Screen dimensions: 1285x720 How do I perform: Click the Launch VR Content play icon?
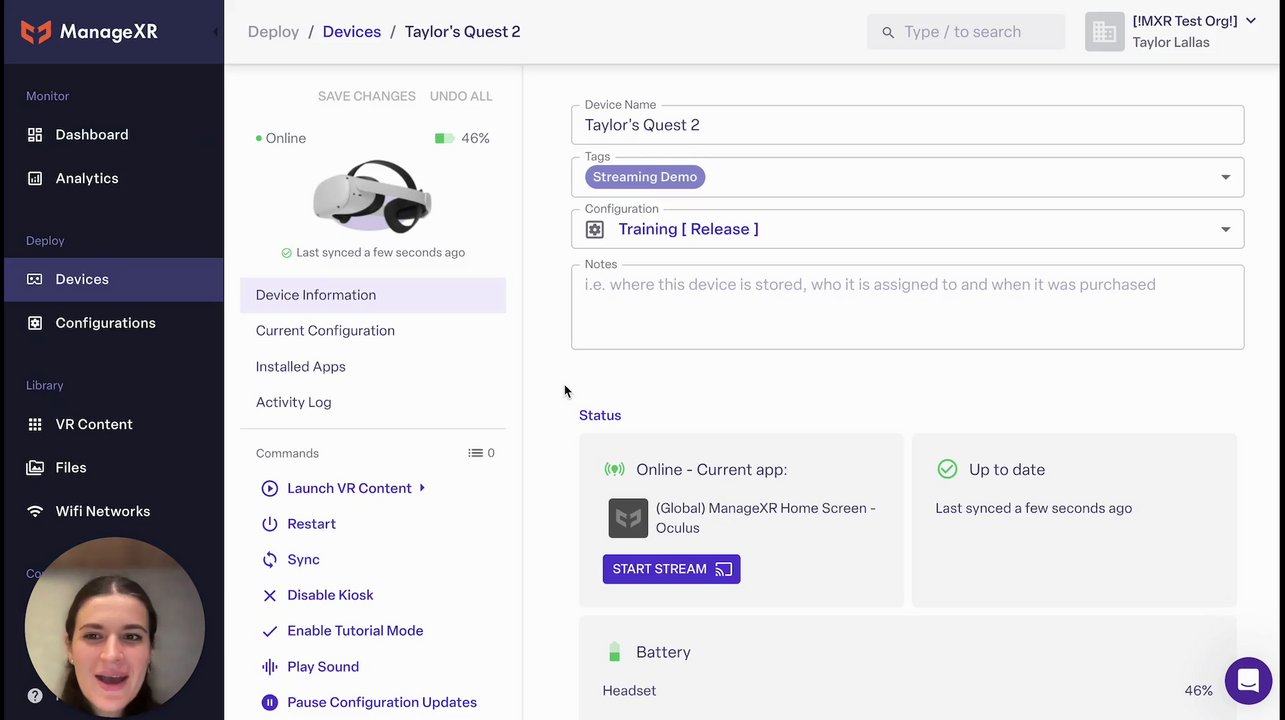click(x=269, y=488)
